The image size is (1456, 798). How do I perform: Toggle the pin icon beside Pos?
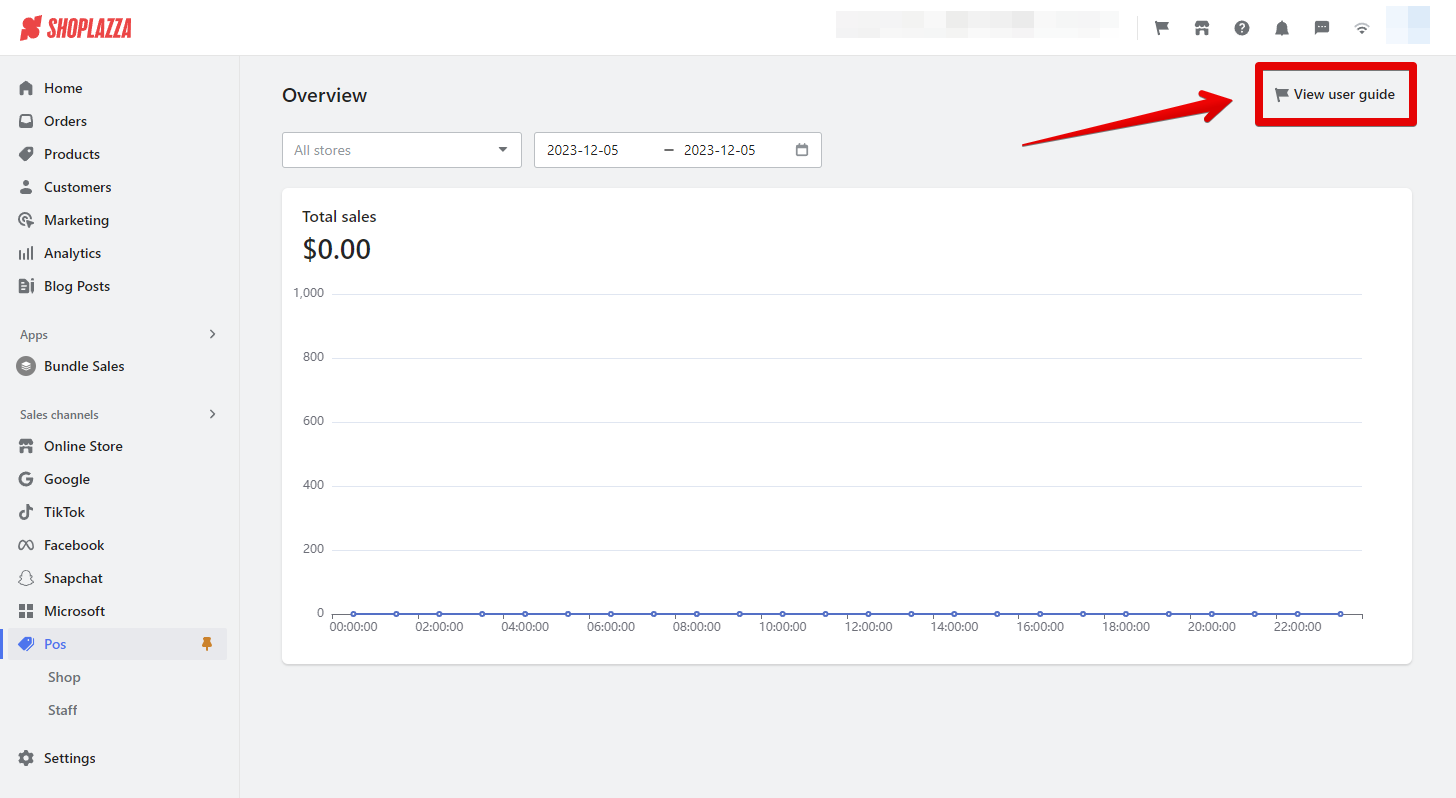pos(207,644)
